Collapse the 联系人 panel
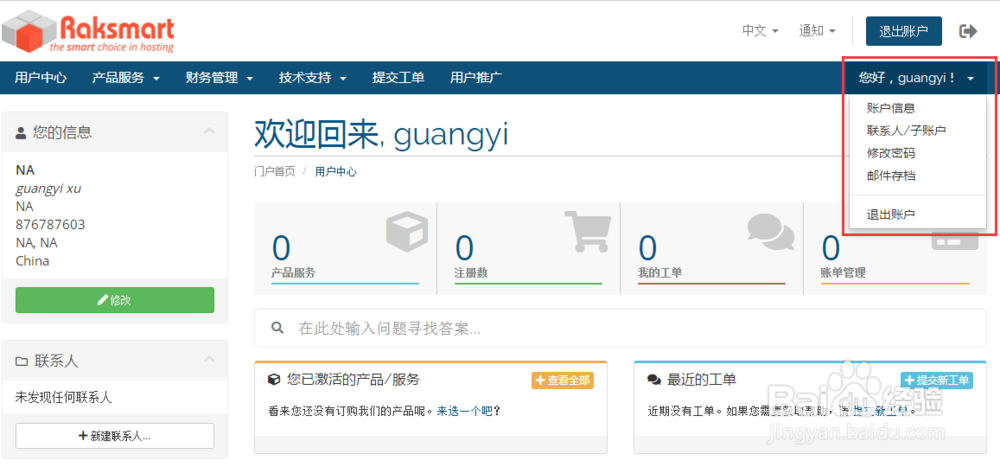 pyautogui.click(x=209, y=359)
